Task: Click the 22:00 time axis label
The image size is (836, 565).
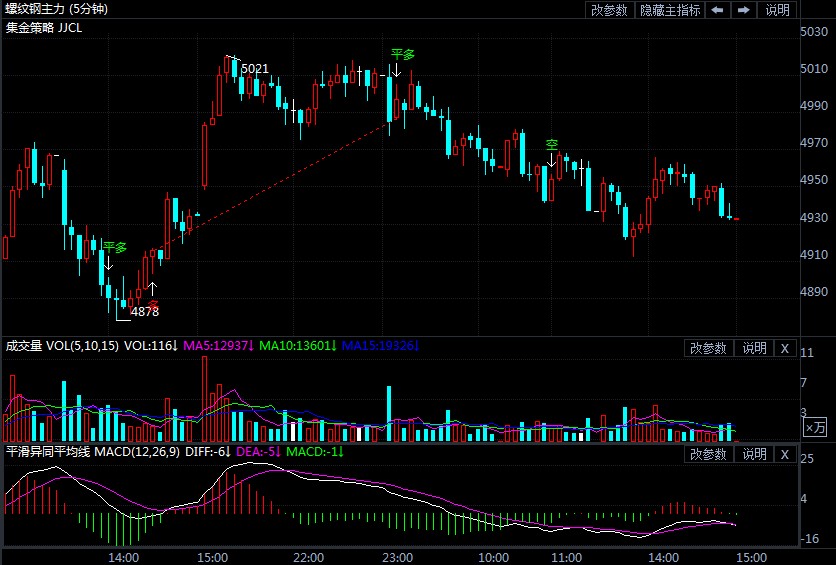Action: coord(308,558)
